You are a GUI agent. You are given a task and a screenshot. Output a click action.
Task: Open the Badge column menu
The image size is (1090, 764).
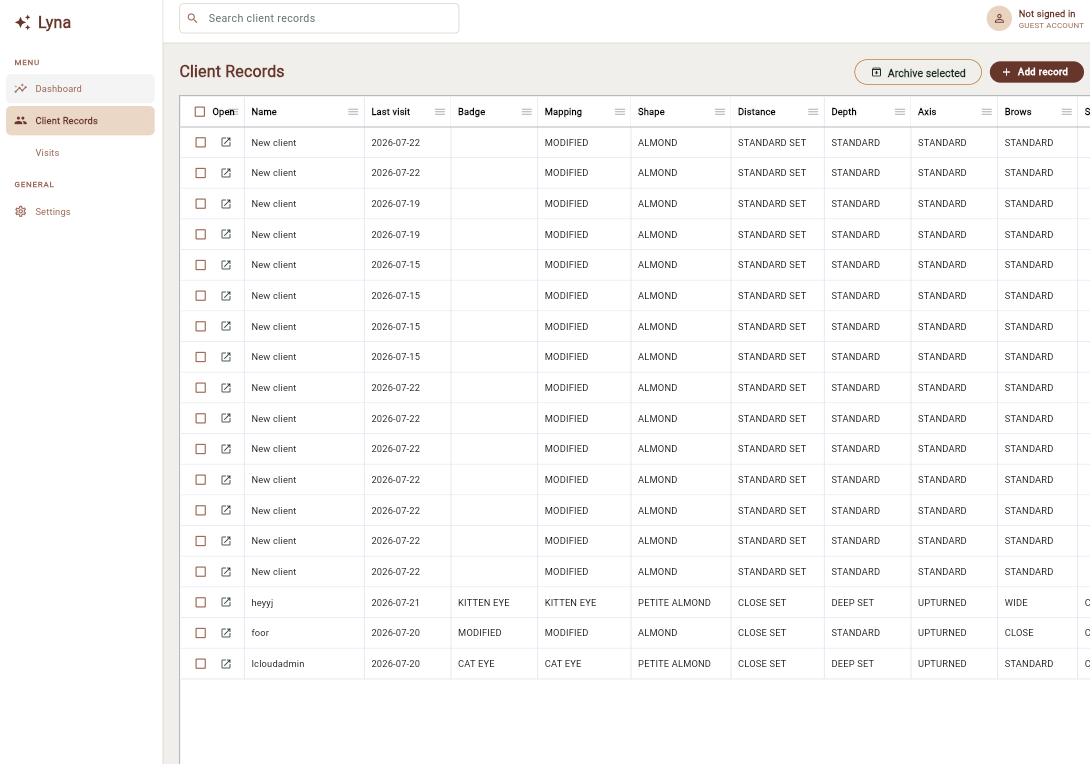click(527, 112)
